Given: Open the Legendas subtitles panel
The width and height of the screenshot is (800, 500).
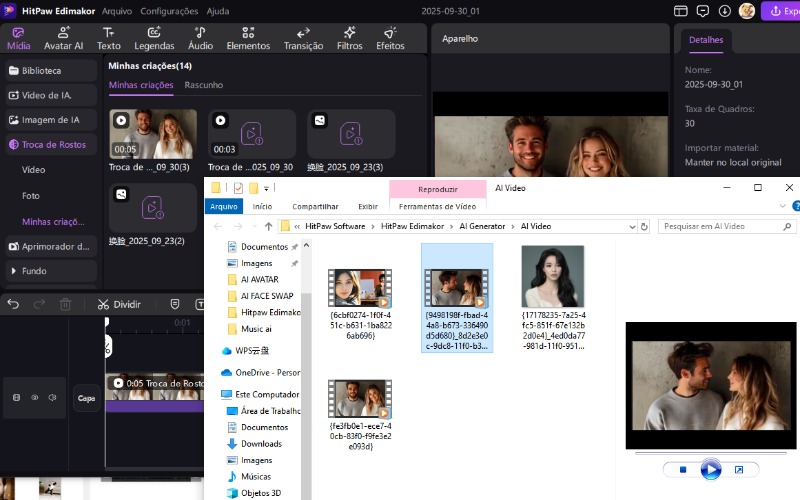Looking at the screenshot, I should click(x=154, y=38).
